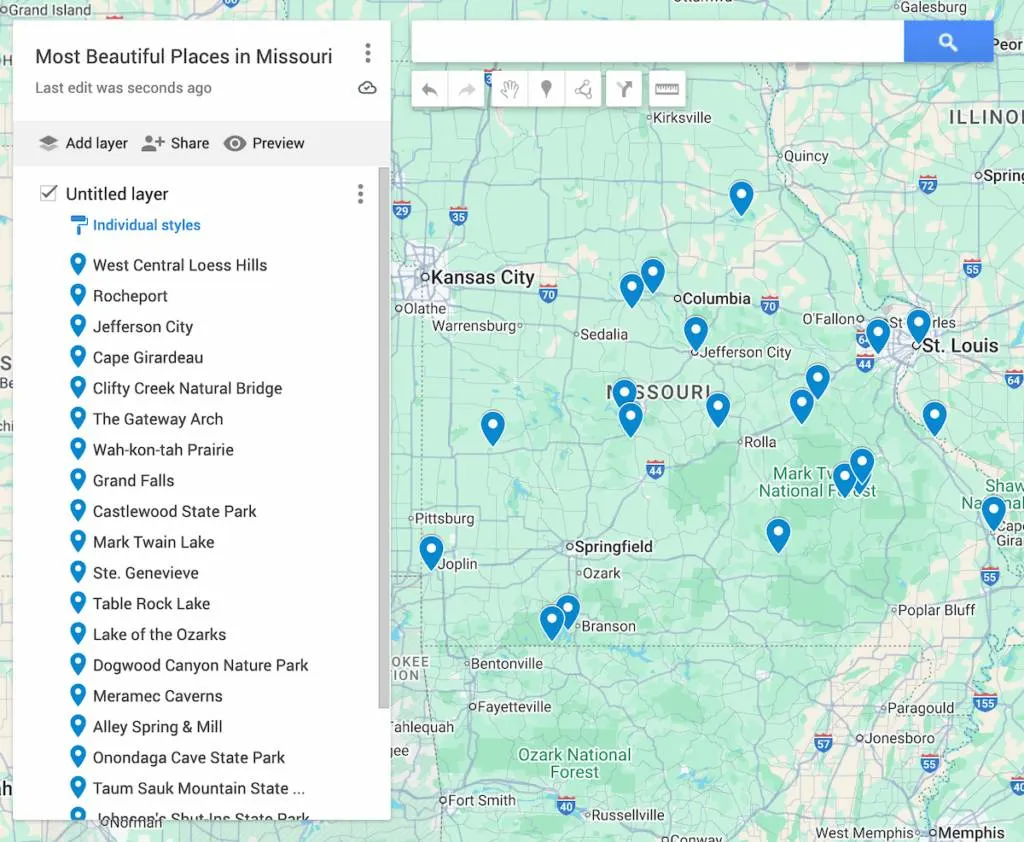Screen dimensions: 1024x842
Task: Select West Central Loess Hills in list
Action: point(180,265)
